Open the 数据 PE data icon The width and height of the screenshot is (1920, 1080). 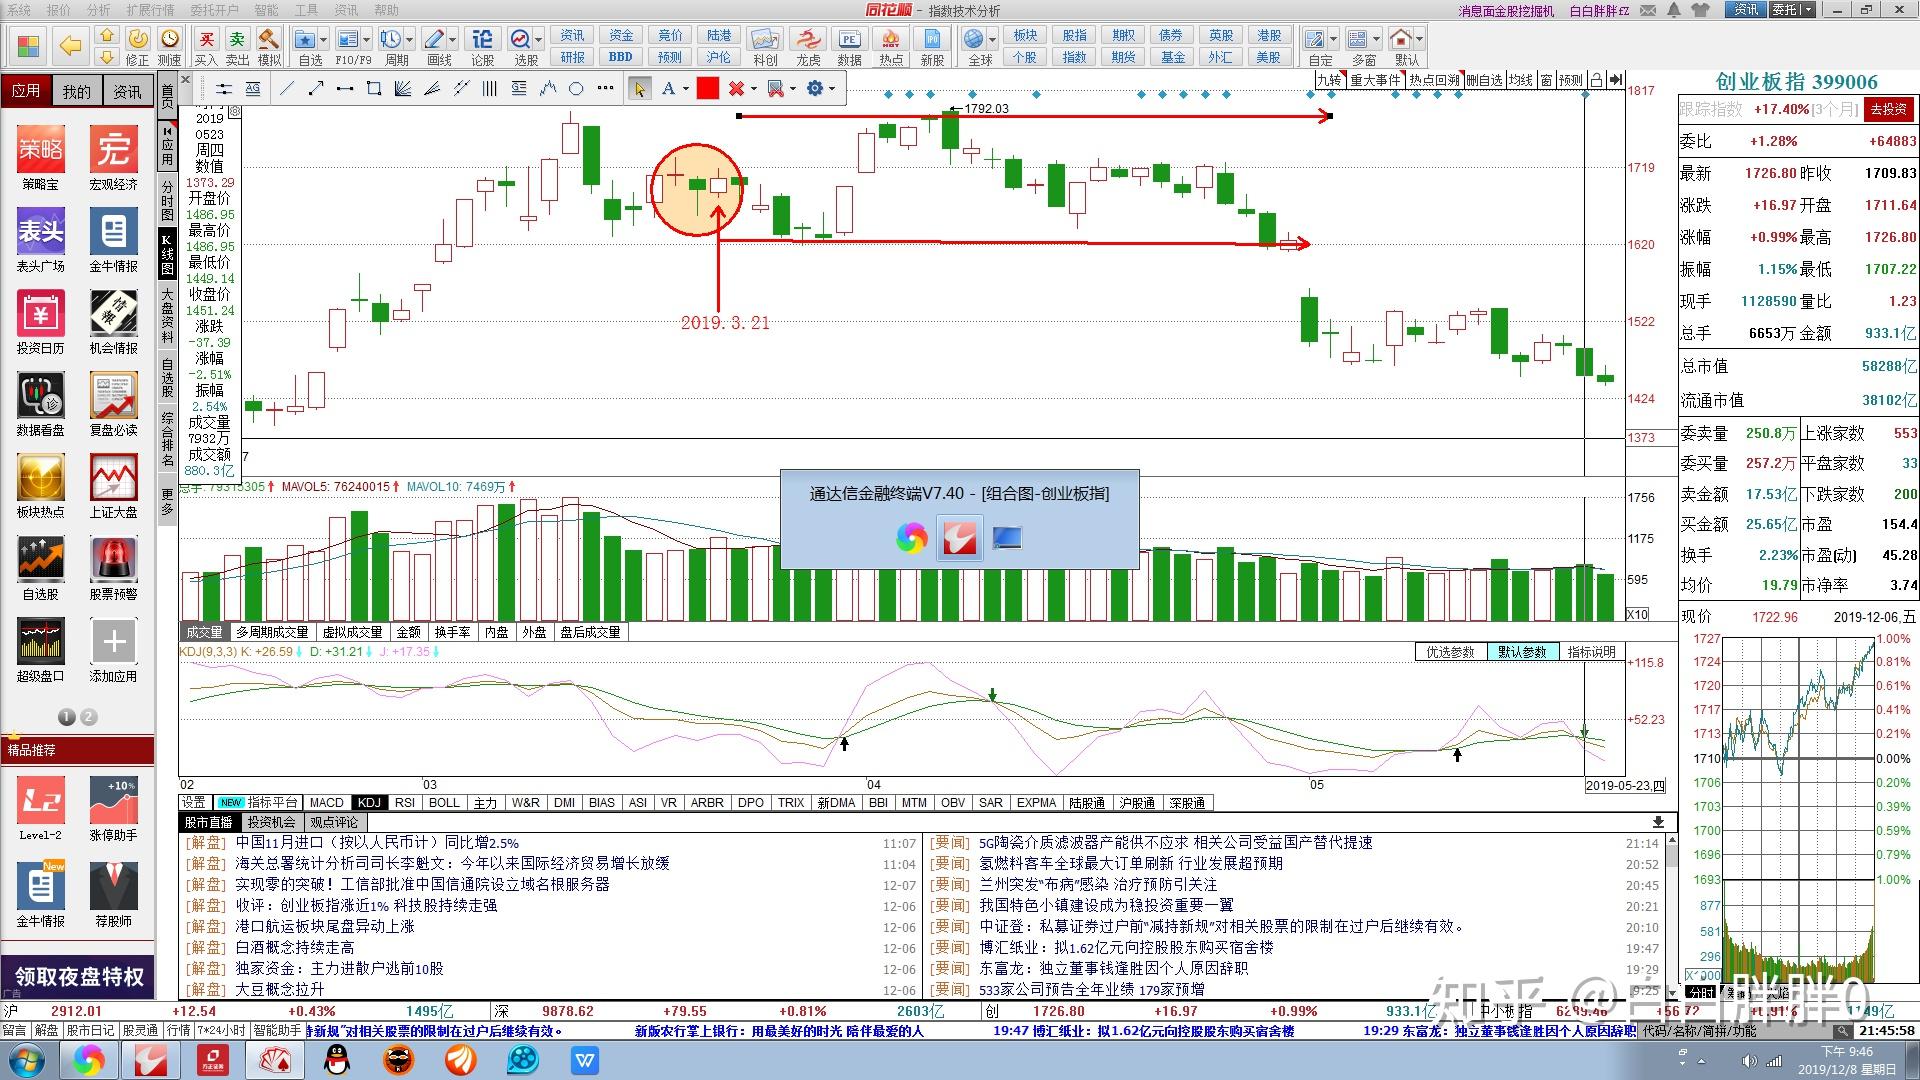point(849,47)
